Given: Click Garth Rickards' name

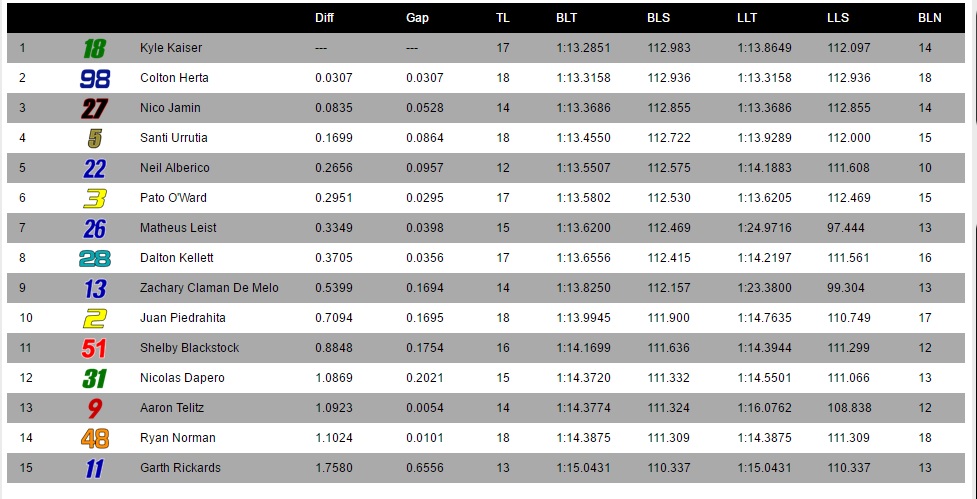Looking at the screenshot, I should click(180, 468).
